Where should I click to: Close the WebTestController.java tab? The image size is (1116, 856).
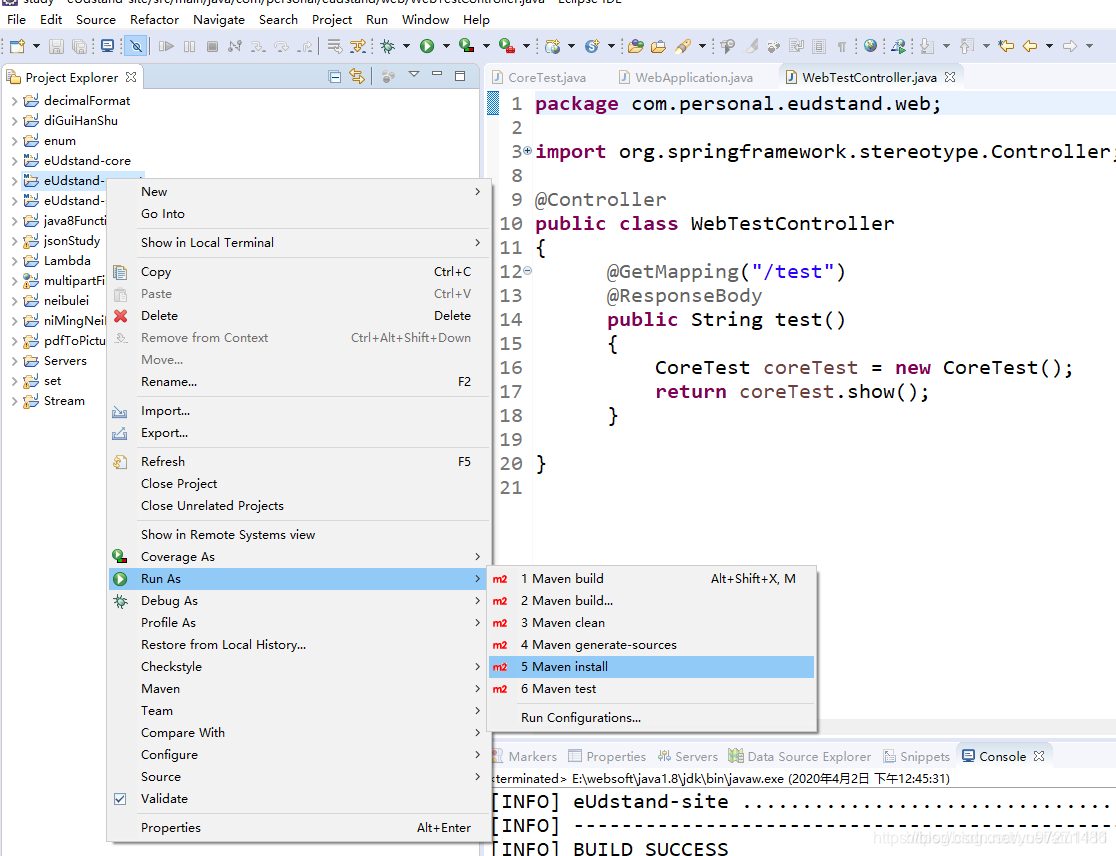click(x=949, y=77)
